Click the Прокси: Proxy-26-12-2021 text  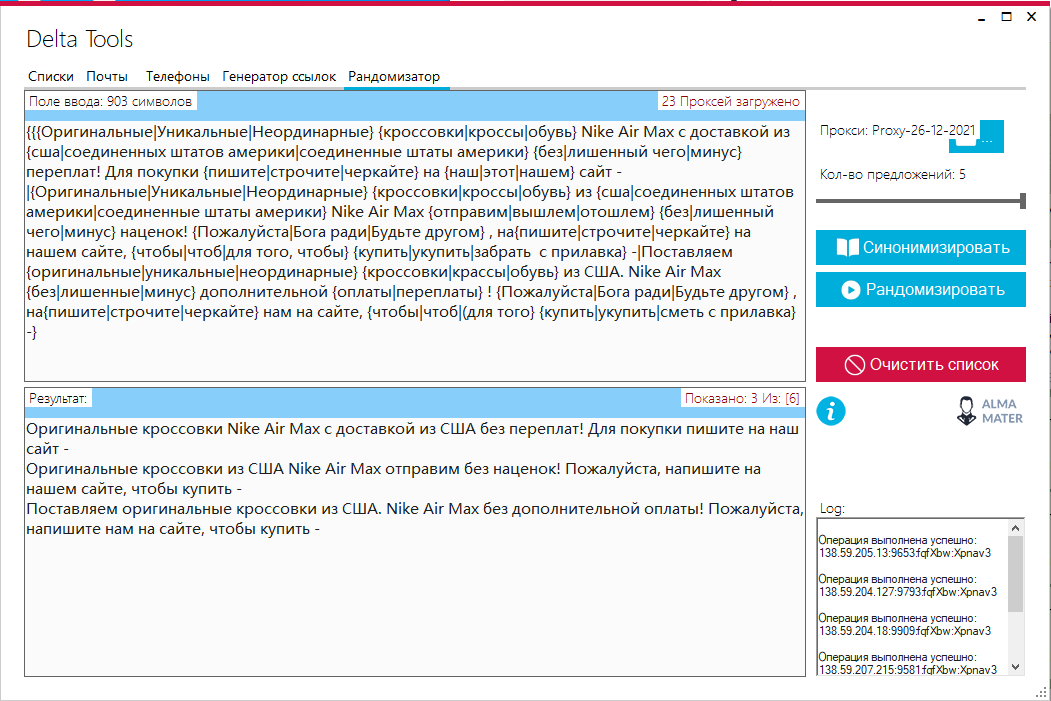[897, 131]
